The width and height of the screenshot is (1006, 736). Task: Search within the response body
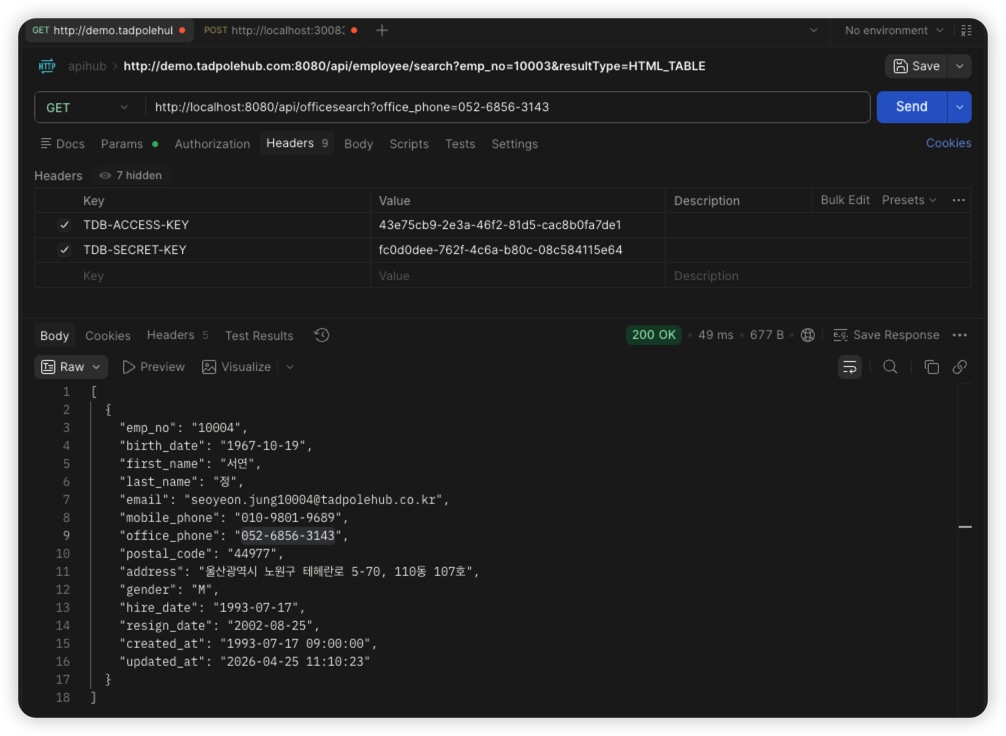[890, 367]
